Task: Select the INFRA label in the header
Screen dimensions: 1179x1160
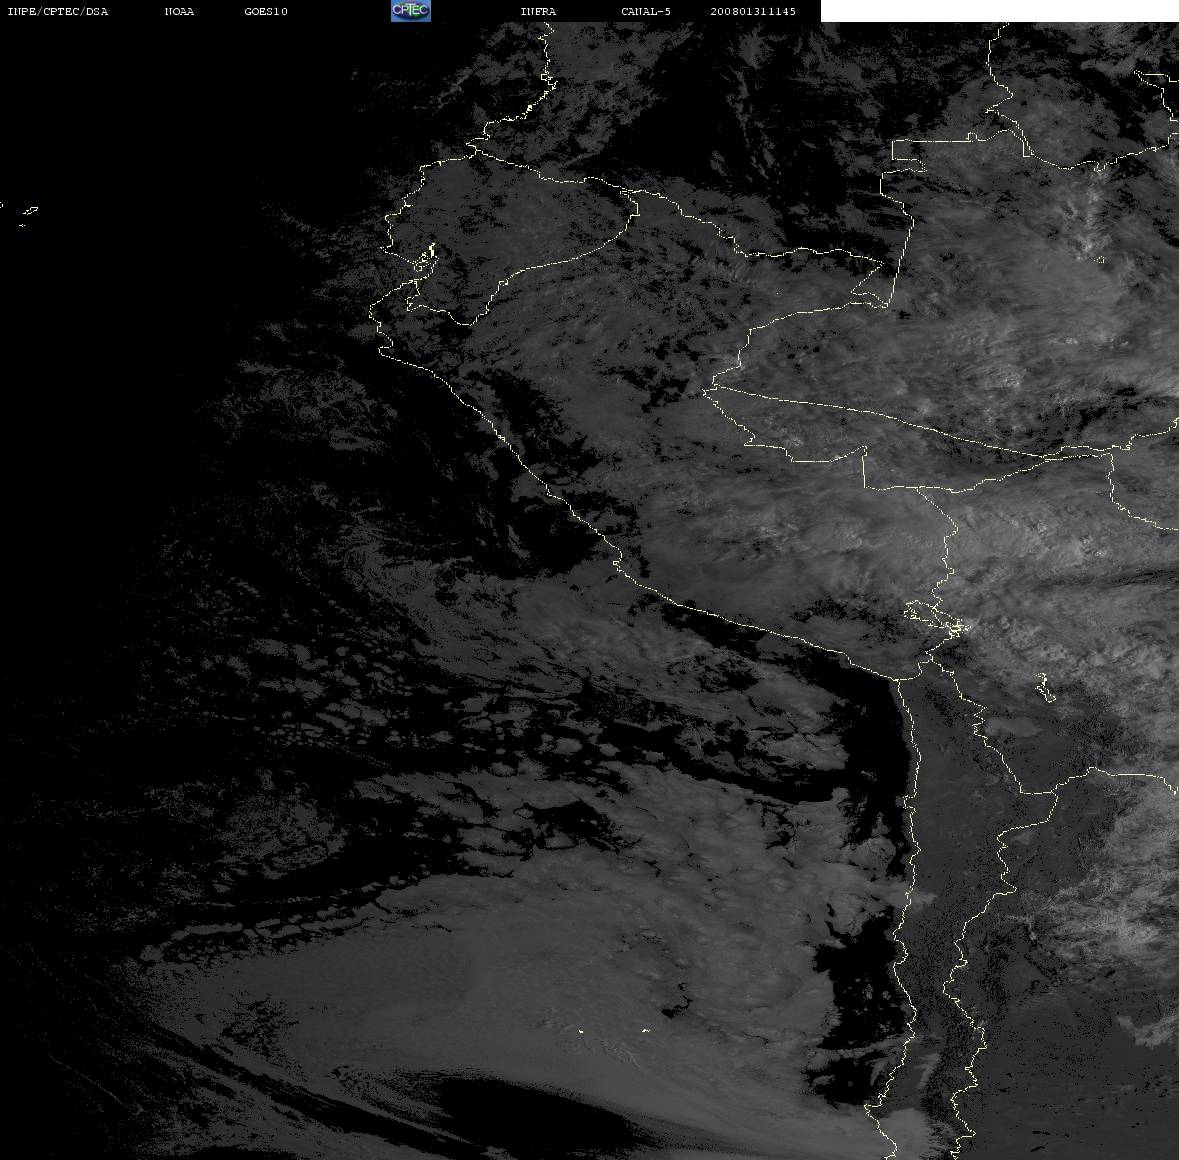Action: click(538, 11)
